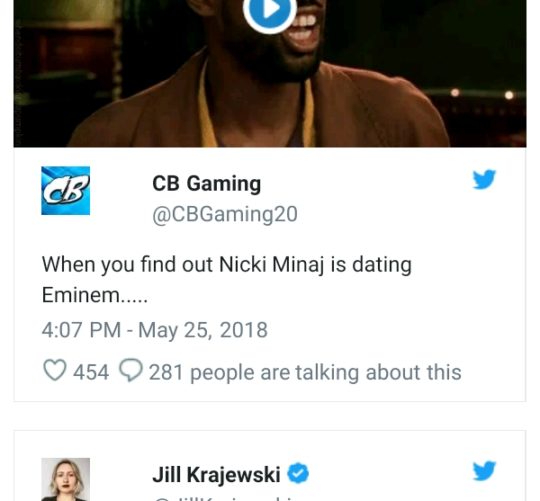Click the Jill Krajewski display name
Image resolution: width=540 pixels, height=501 pixels.
(216, 474)
